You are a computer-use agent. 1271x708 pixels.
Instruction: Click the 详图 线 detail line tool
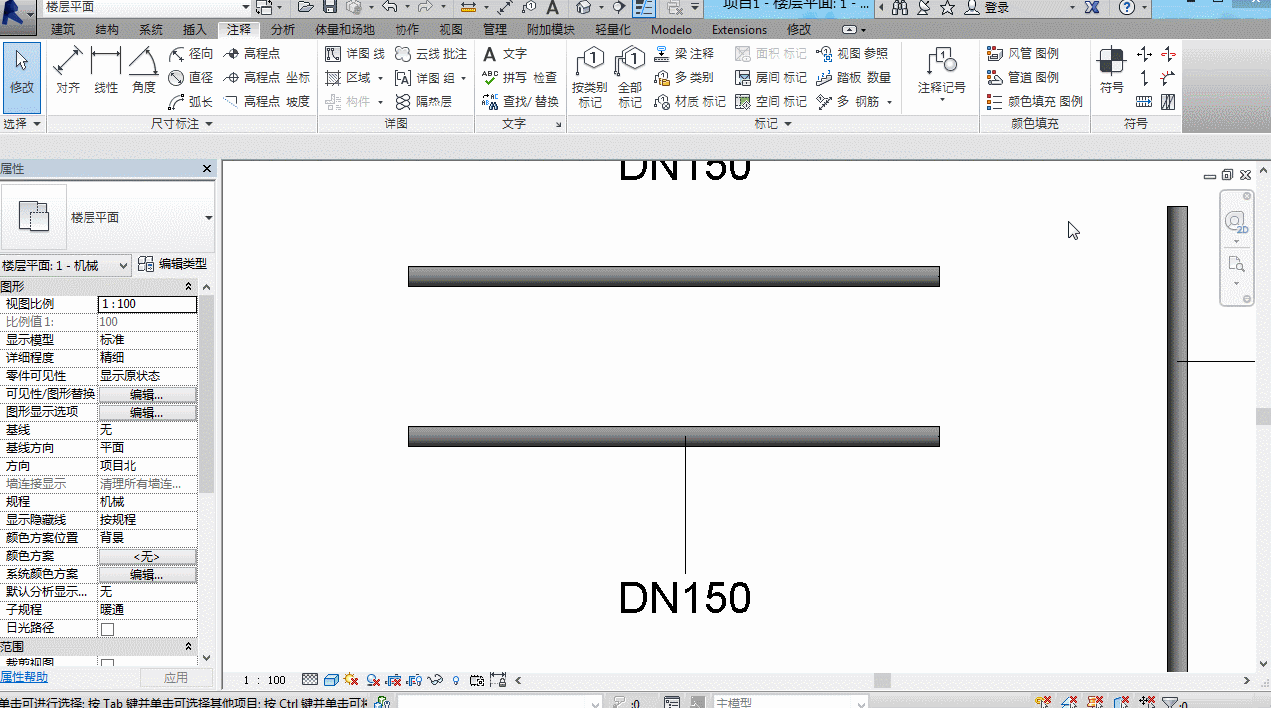tap(355, 53)
